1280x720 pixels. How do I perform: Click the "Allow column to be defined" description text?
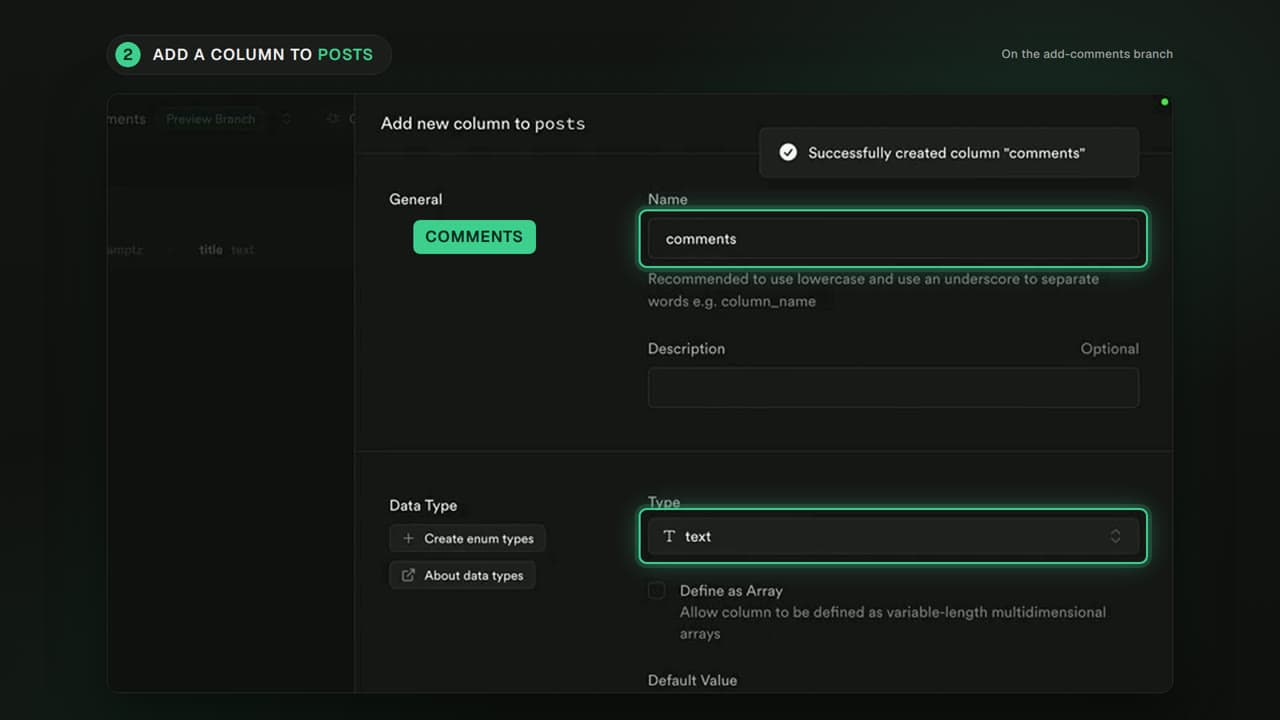click(893, 623)
